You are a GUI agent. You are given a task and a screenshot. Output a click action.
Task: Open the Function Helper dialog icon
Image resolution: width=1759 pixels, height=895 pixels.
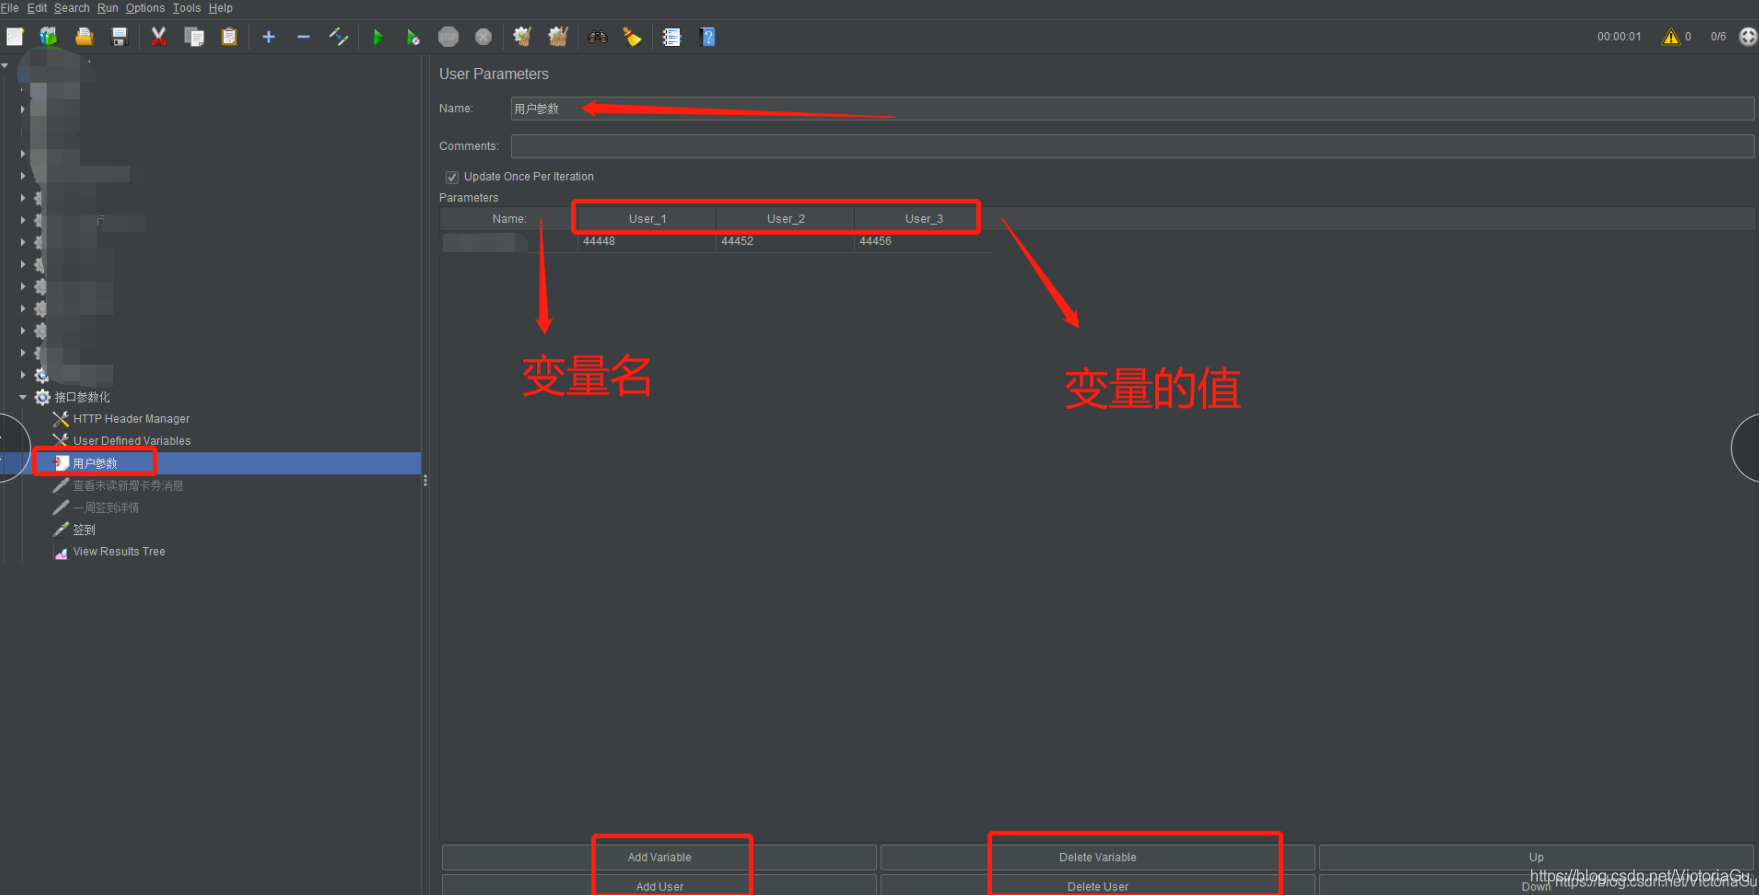tap(672, 37)
